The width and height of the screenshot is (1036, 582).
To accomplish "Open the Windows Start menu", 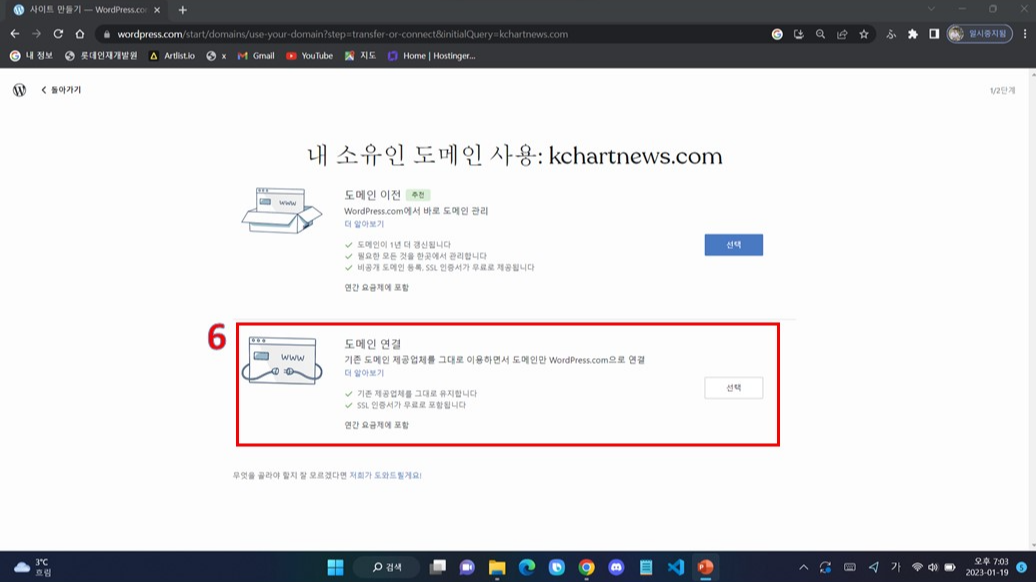I will point(335,567).
